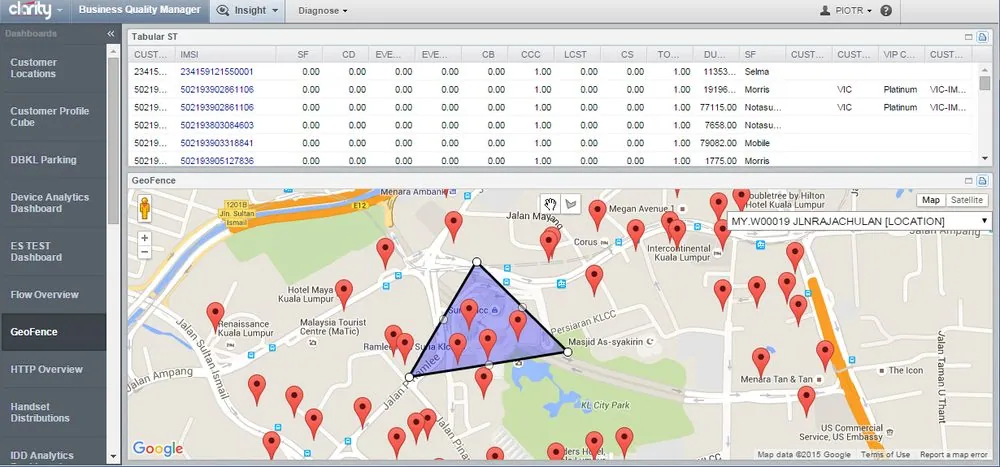Image resolution: width=1000 pixels, height=467 pixels.
Task: Open Handset Distributions dashboard
Action: tap(54, 412)
